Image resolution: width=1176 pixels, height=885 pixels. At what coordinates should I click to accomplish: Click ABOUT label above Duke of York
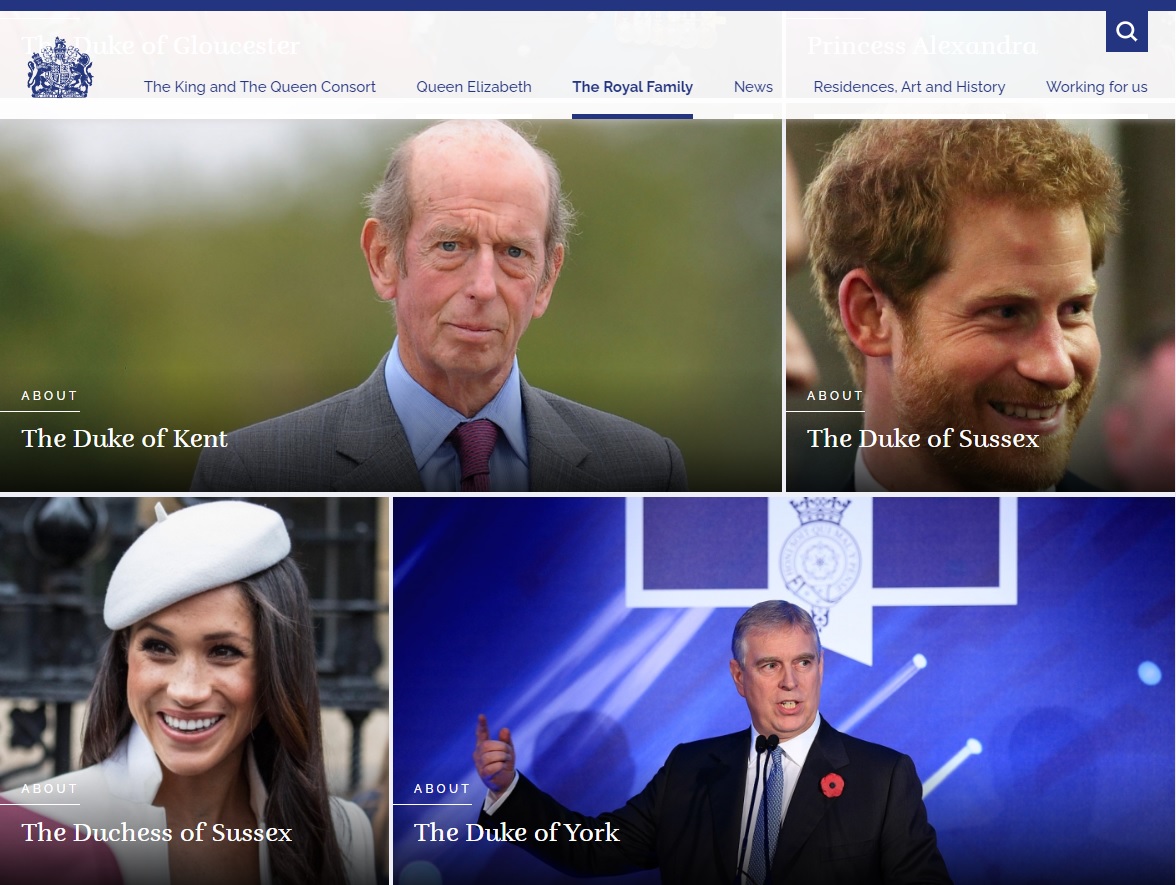coord(442,788)
